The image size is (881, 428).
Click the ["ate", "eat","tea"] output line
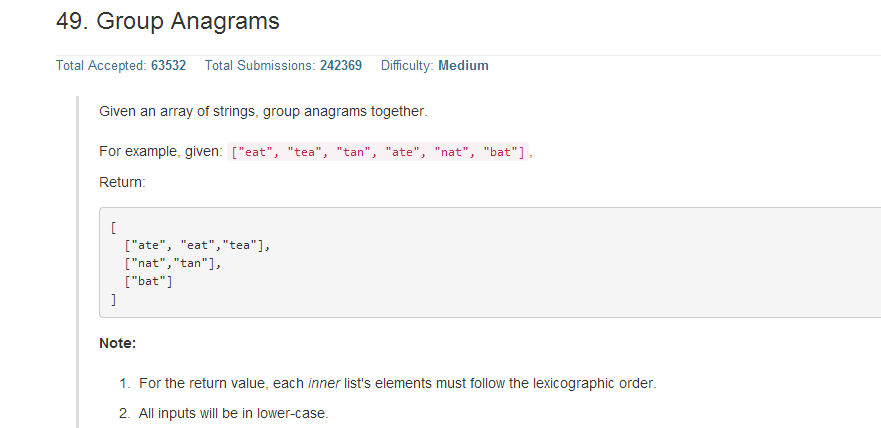[x=197, y=245]
